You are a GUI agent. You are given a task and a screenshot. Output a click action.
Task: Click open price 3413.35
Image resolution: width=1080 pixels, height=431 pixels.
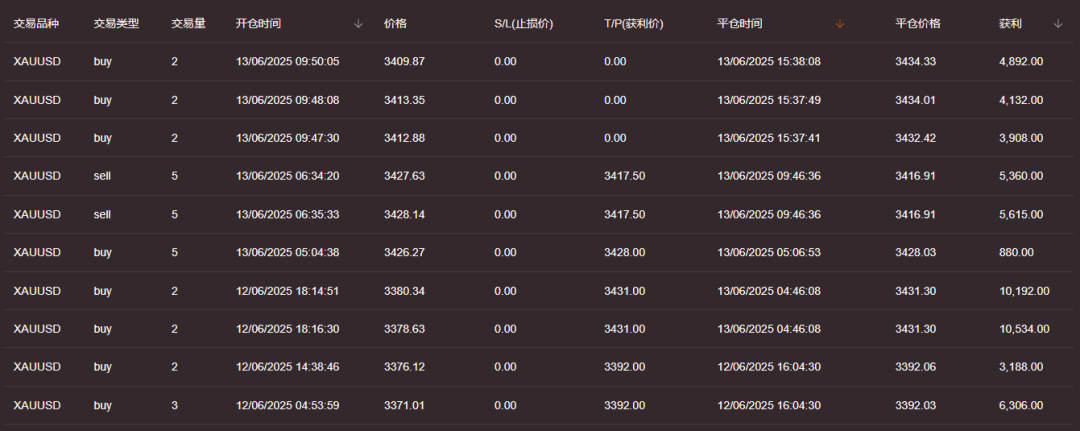coord(404,100)
